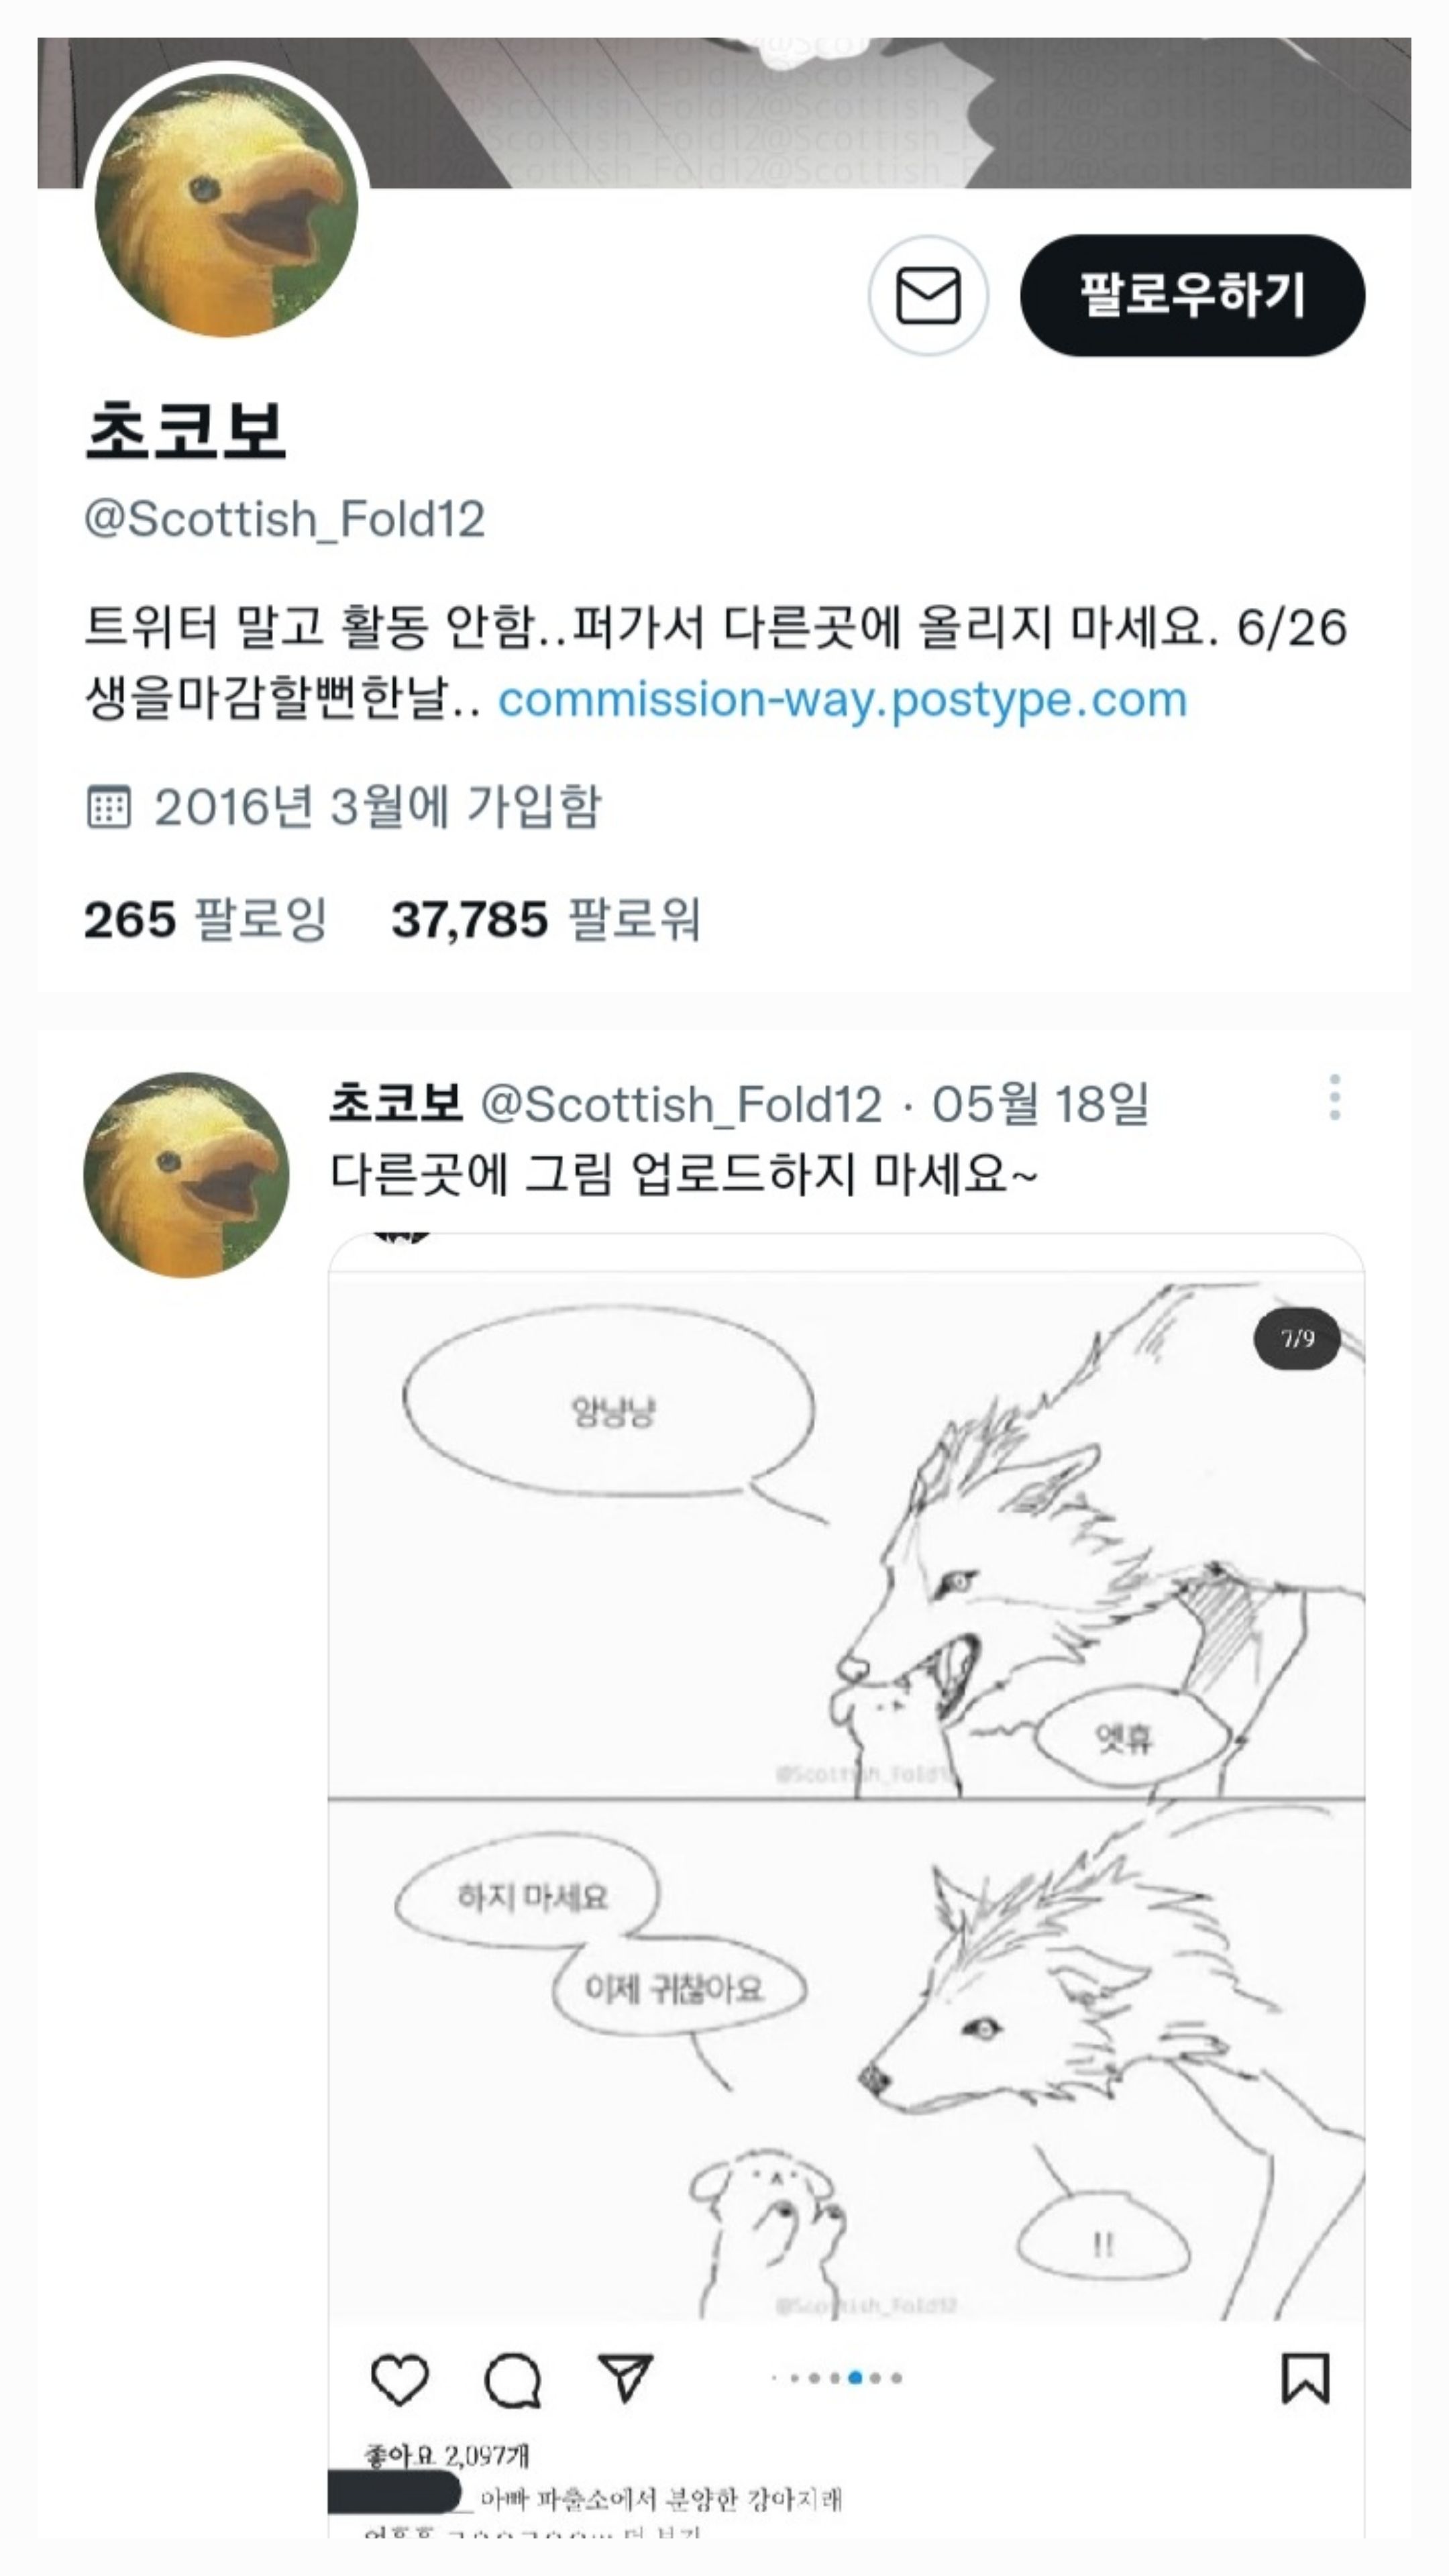Viewport: 1449px width, 2576px height.
Task: Open the large profile avatar photo
Action: [226, 205]
